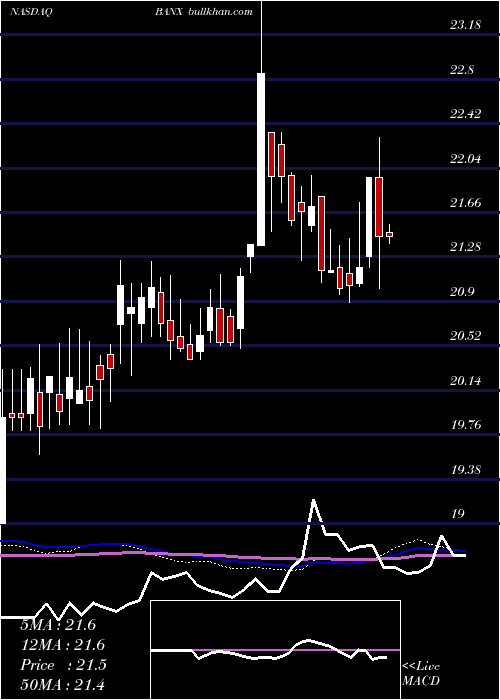Click the NASDAQ exchange label

(31, 12)
